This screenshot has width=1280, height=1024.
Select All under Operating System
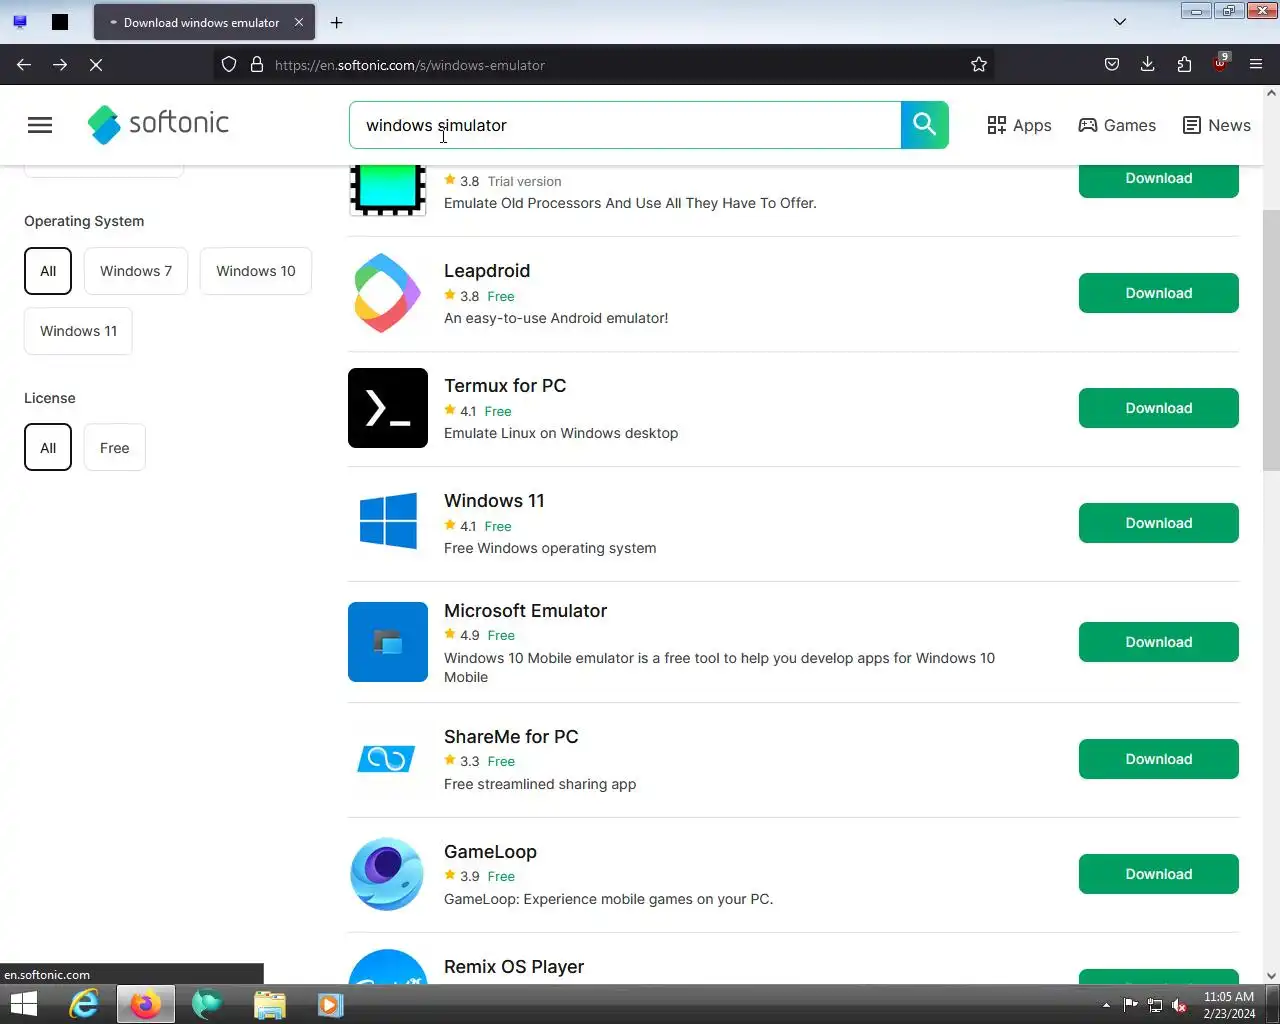(x=48, y=271)
